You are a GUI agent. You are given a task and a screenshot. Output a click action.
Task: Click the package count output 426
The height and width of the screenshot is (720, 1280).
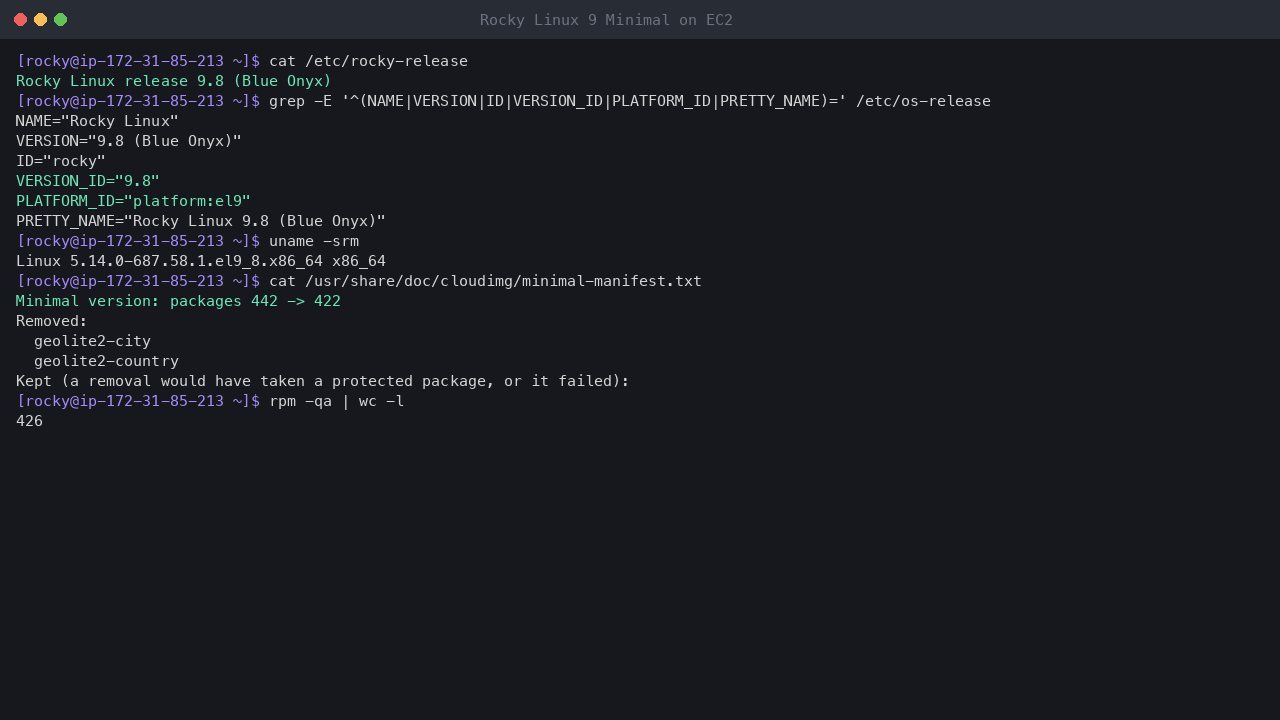click(29, 421)
